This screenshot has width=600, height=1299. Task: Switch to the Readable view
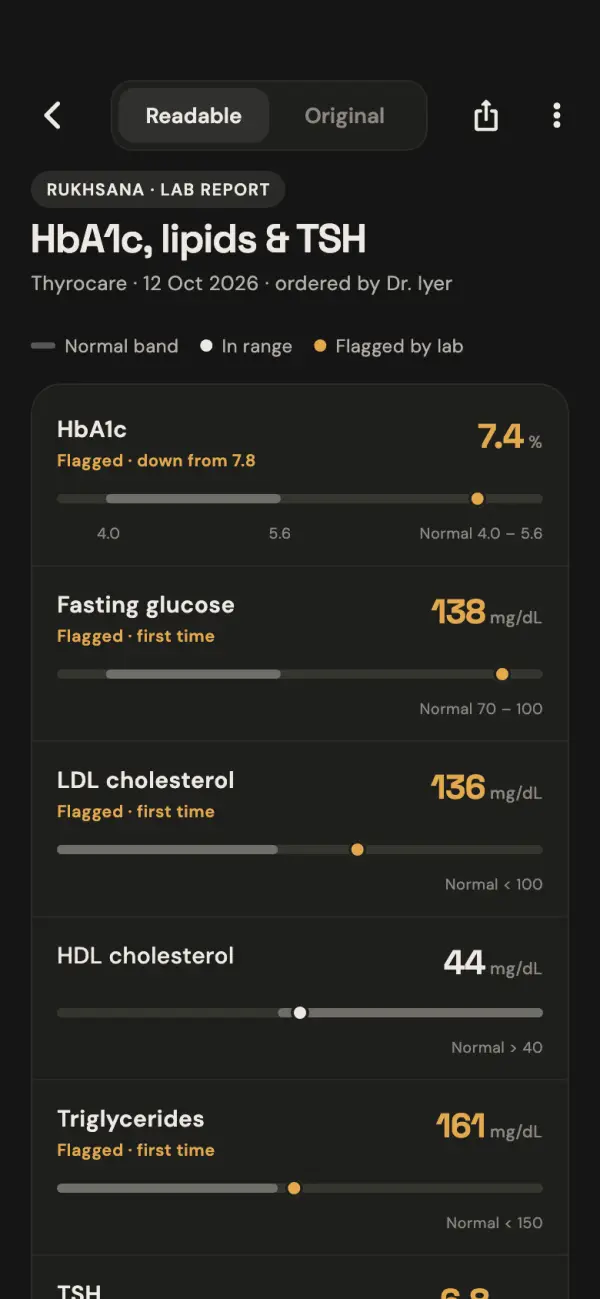194,116
